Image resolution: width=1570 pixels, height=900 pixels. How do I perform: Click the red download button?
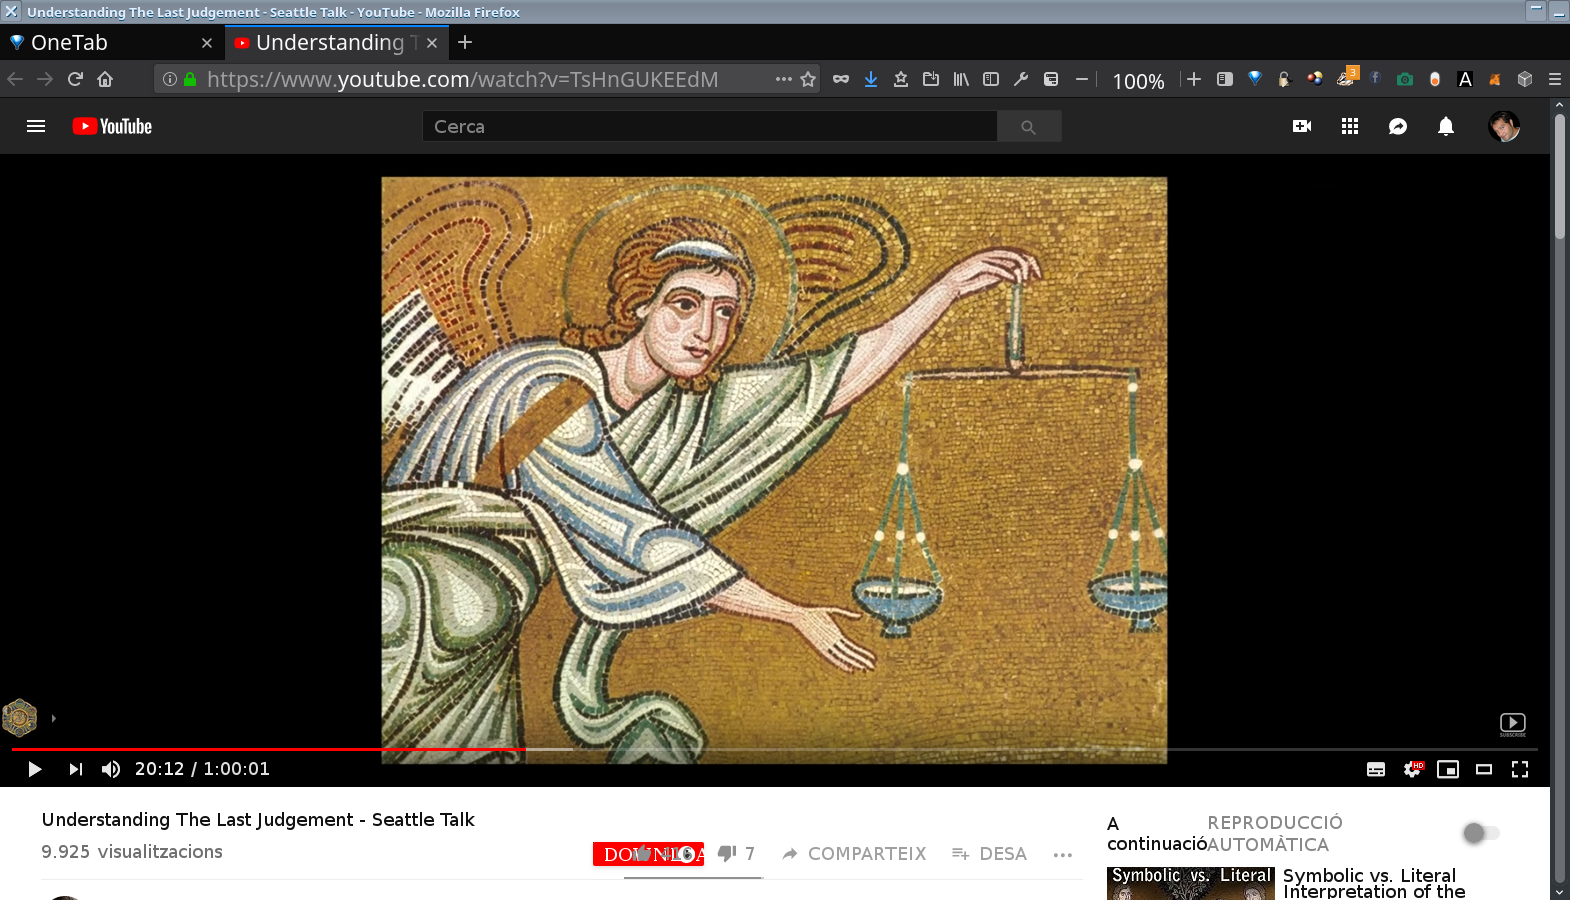pos(648,854)
